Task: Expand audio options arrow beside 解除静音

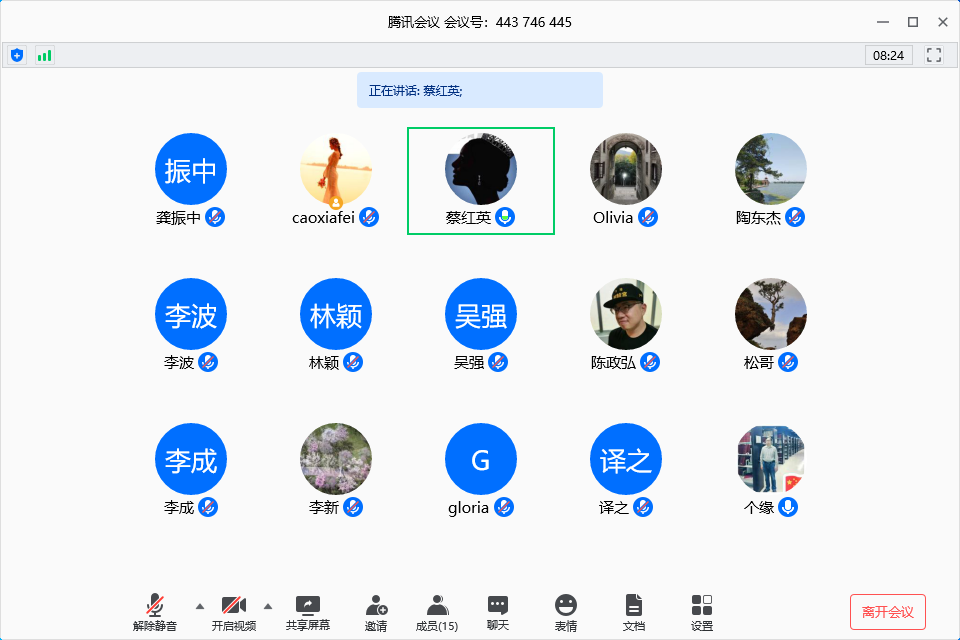Action: click(x=199, y=606)
